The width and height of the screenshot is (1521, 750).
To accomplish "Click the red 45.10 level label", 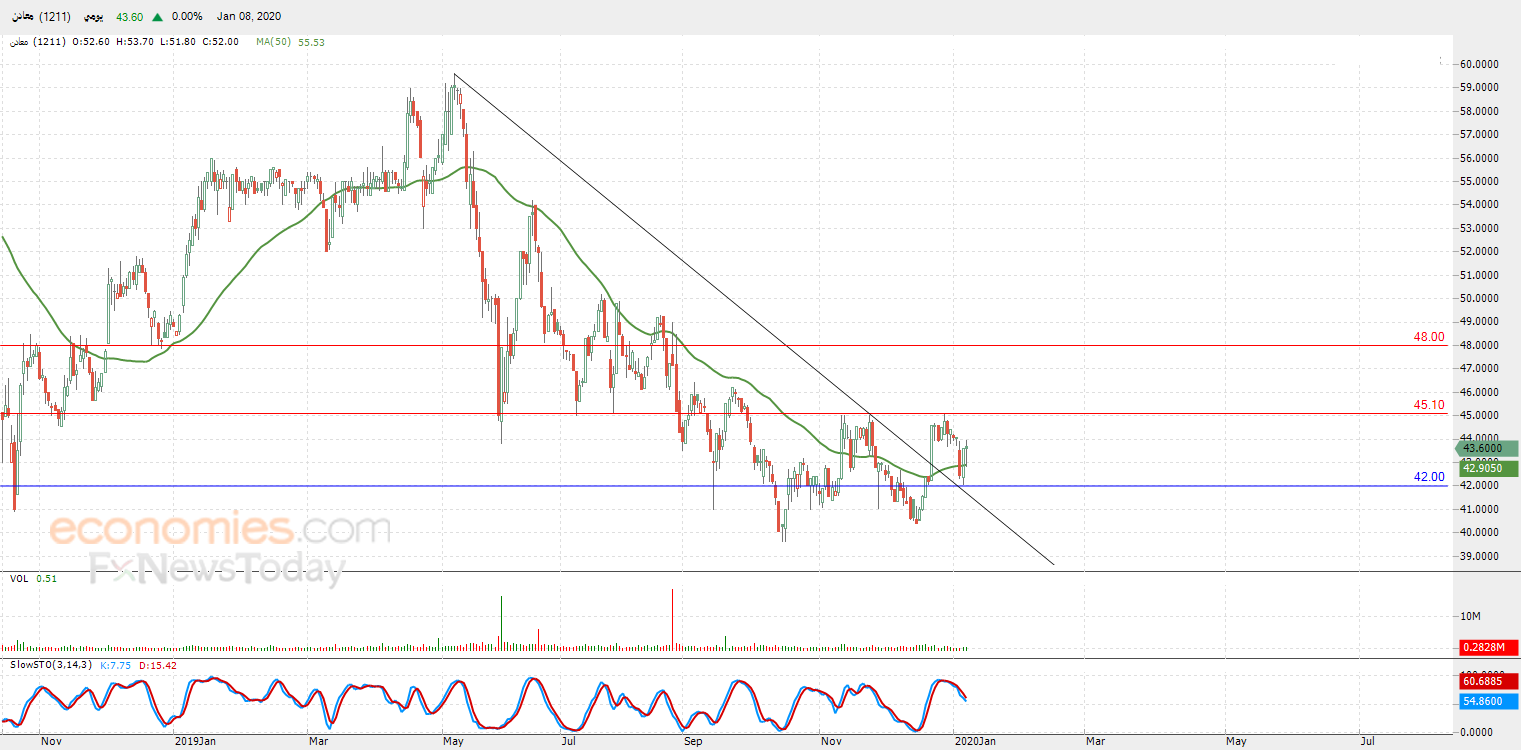I will tap(1429, 405).
